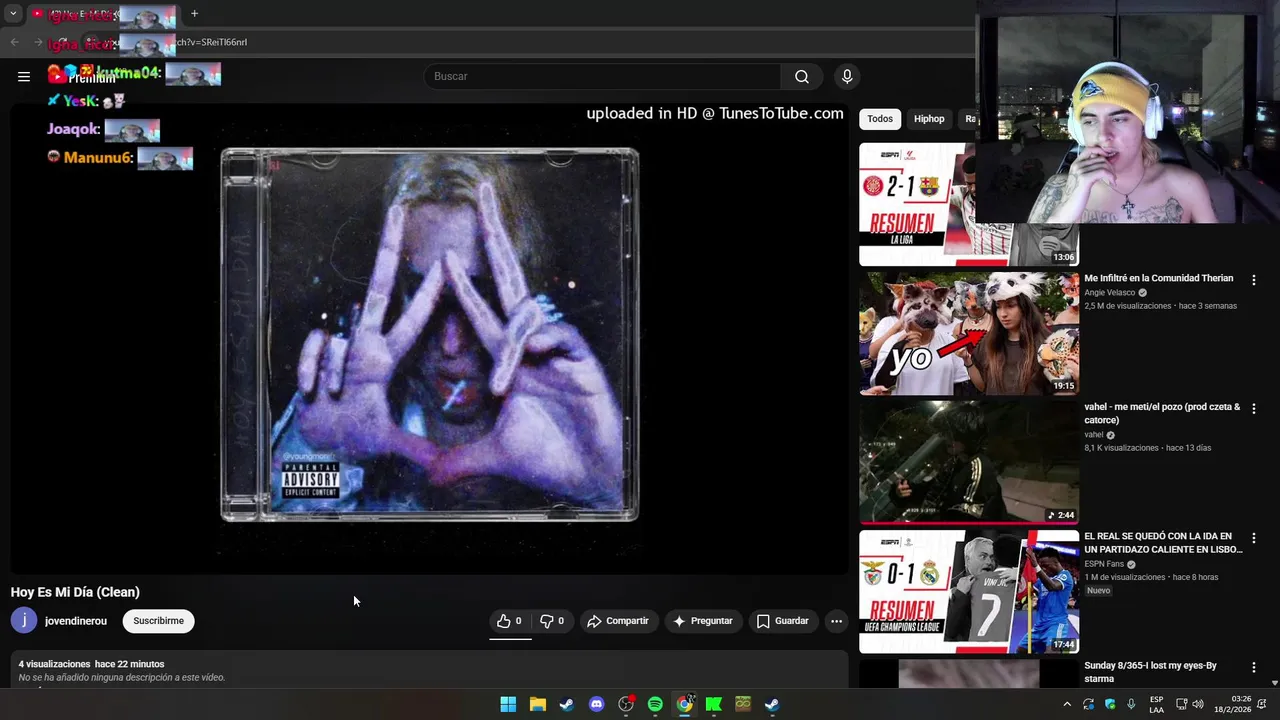Click the tray microphone icon
1280x720 pixels.
pyautogui.click(x=1131, y=704)
